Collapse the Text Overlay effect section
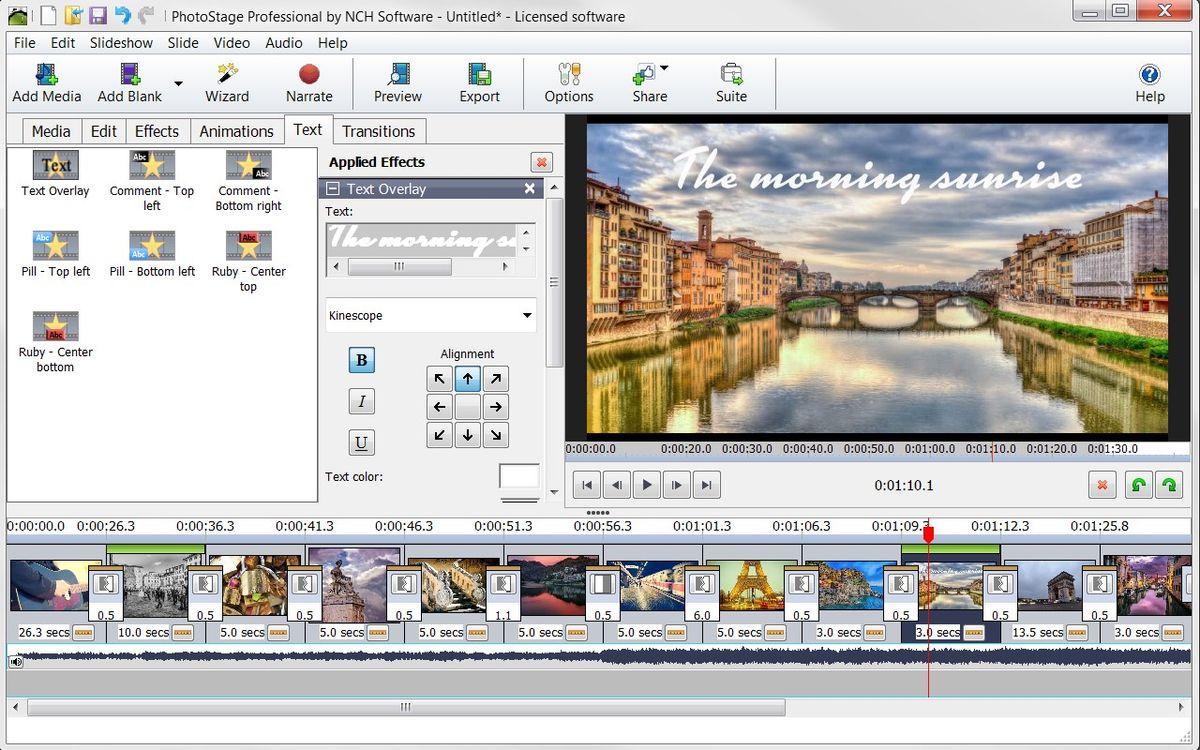1200x750 pixels. 333,189
